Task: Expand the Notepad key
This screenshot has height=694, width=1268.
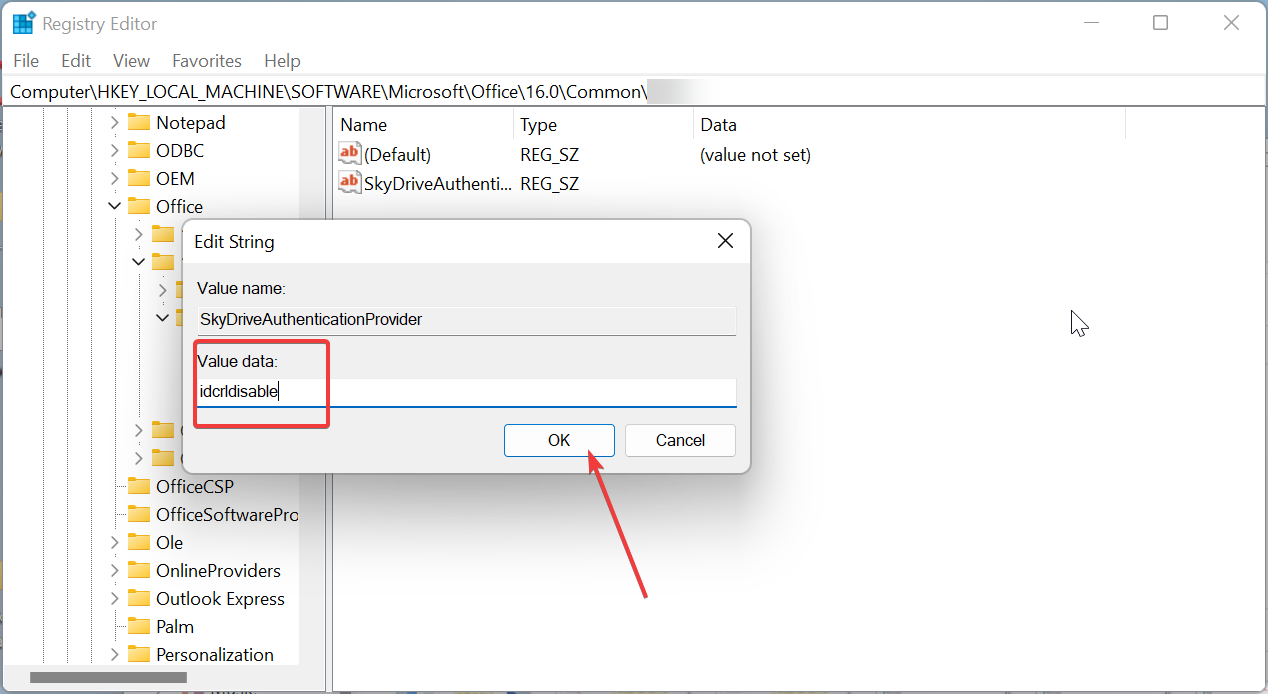Action: pos(114,123)
